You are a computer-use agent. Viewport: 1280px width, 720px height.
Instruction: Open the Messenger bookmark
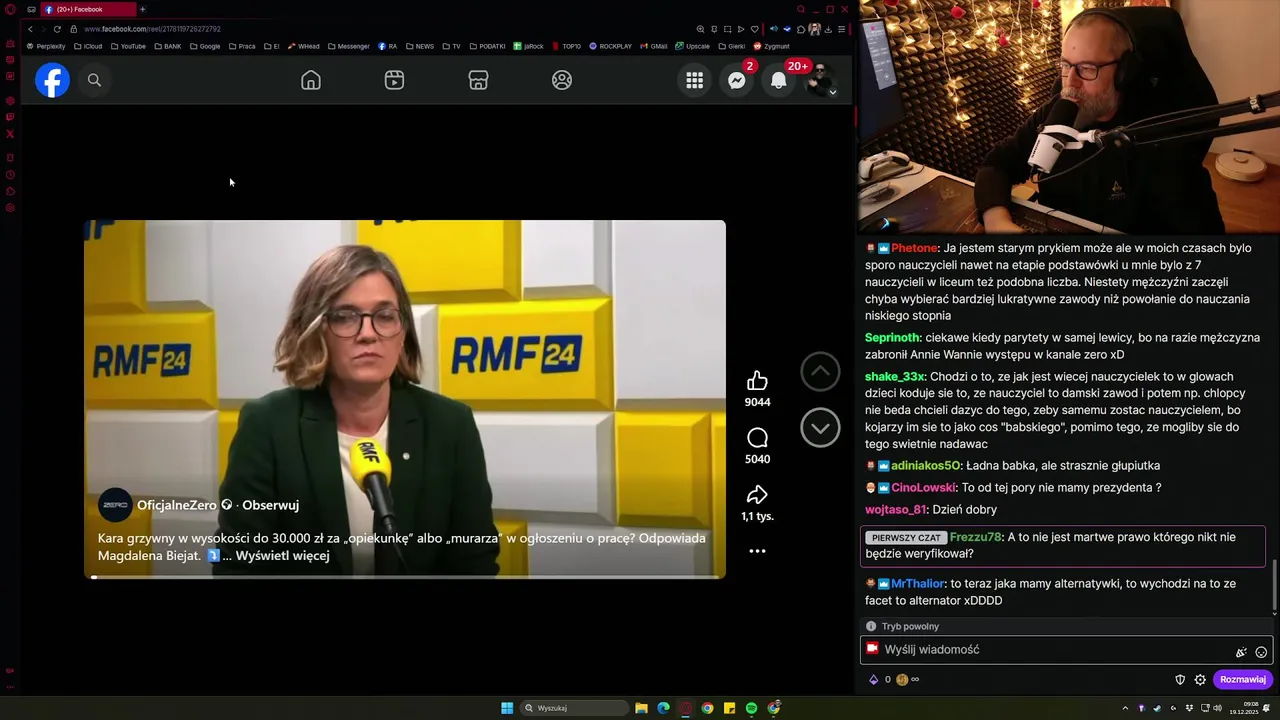click(x=349, y=46)
